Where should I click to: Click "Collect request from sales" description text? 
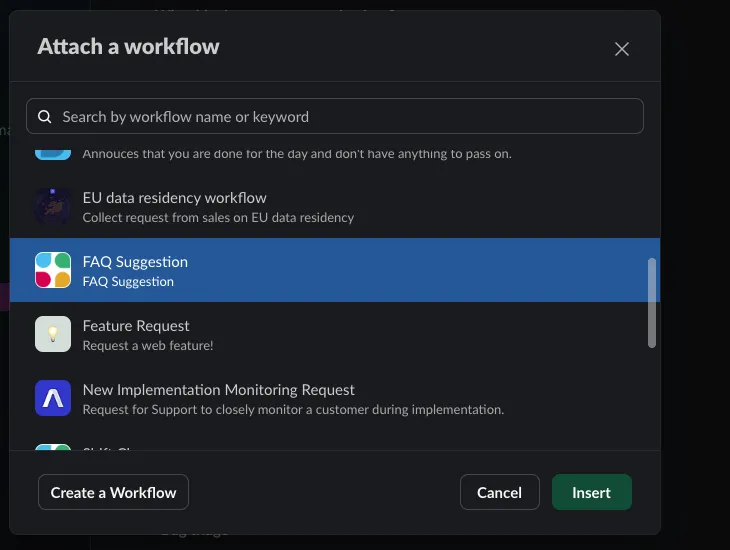[218, 217]
